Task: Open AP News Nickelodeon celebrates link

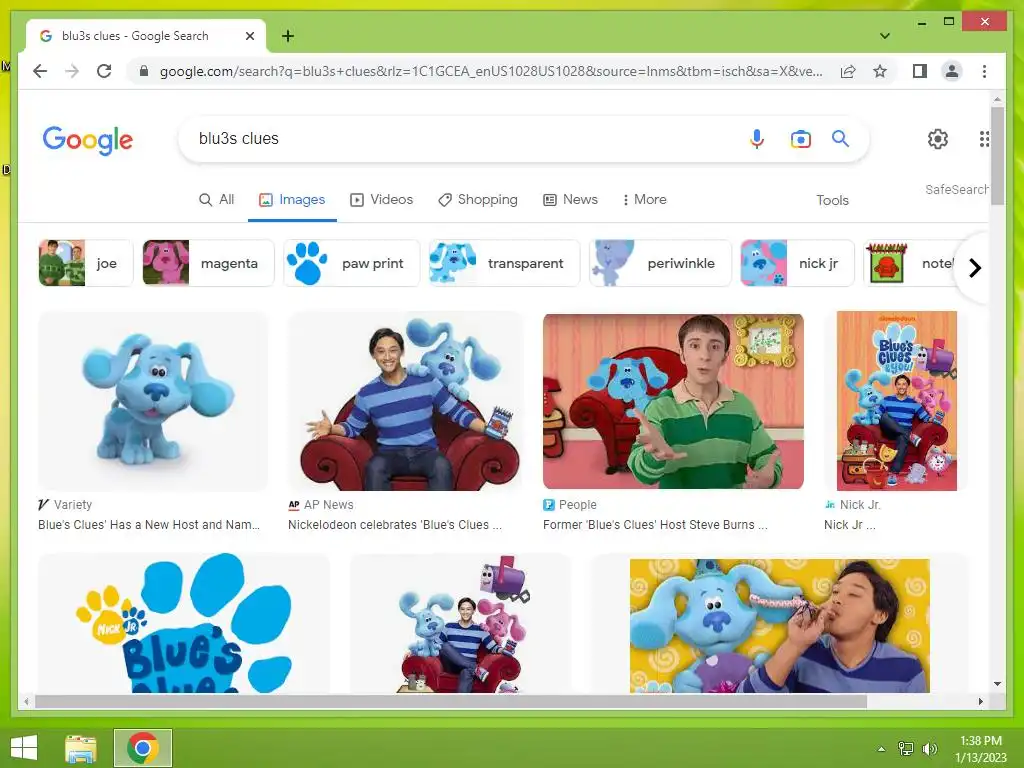Action: tap(395, 525)
